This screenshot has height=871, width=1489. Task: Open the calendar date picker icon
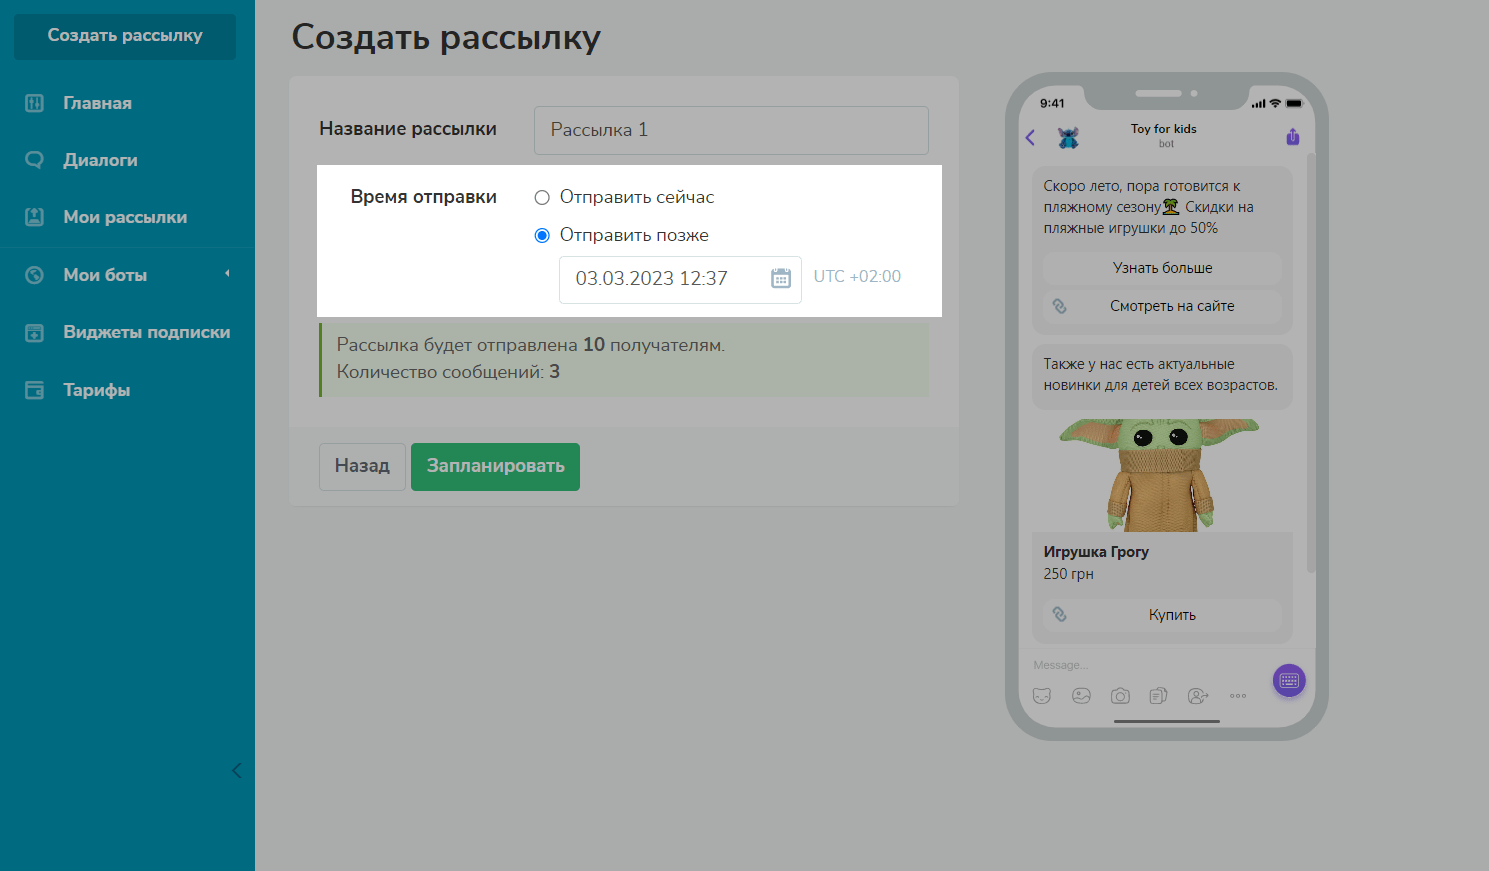pos(781,279)
